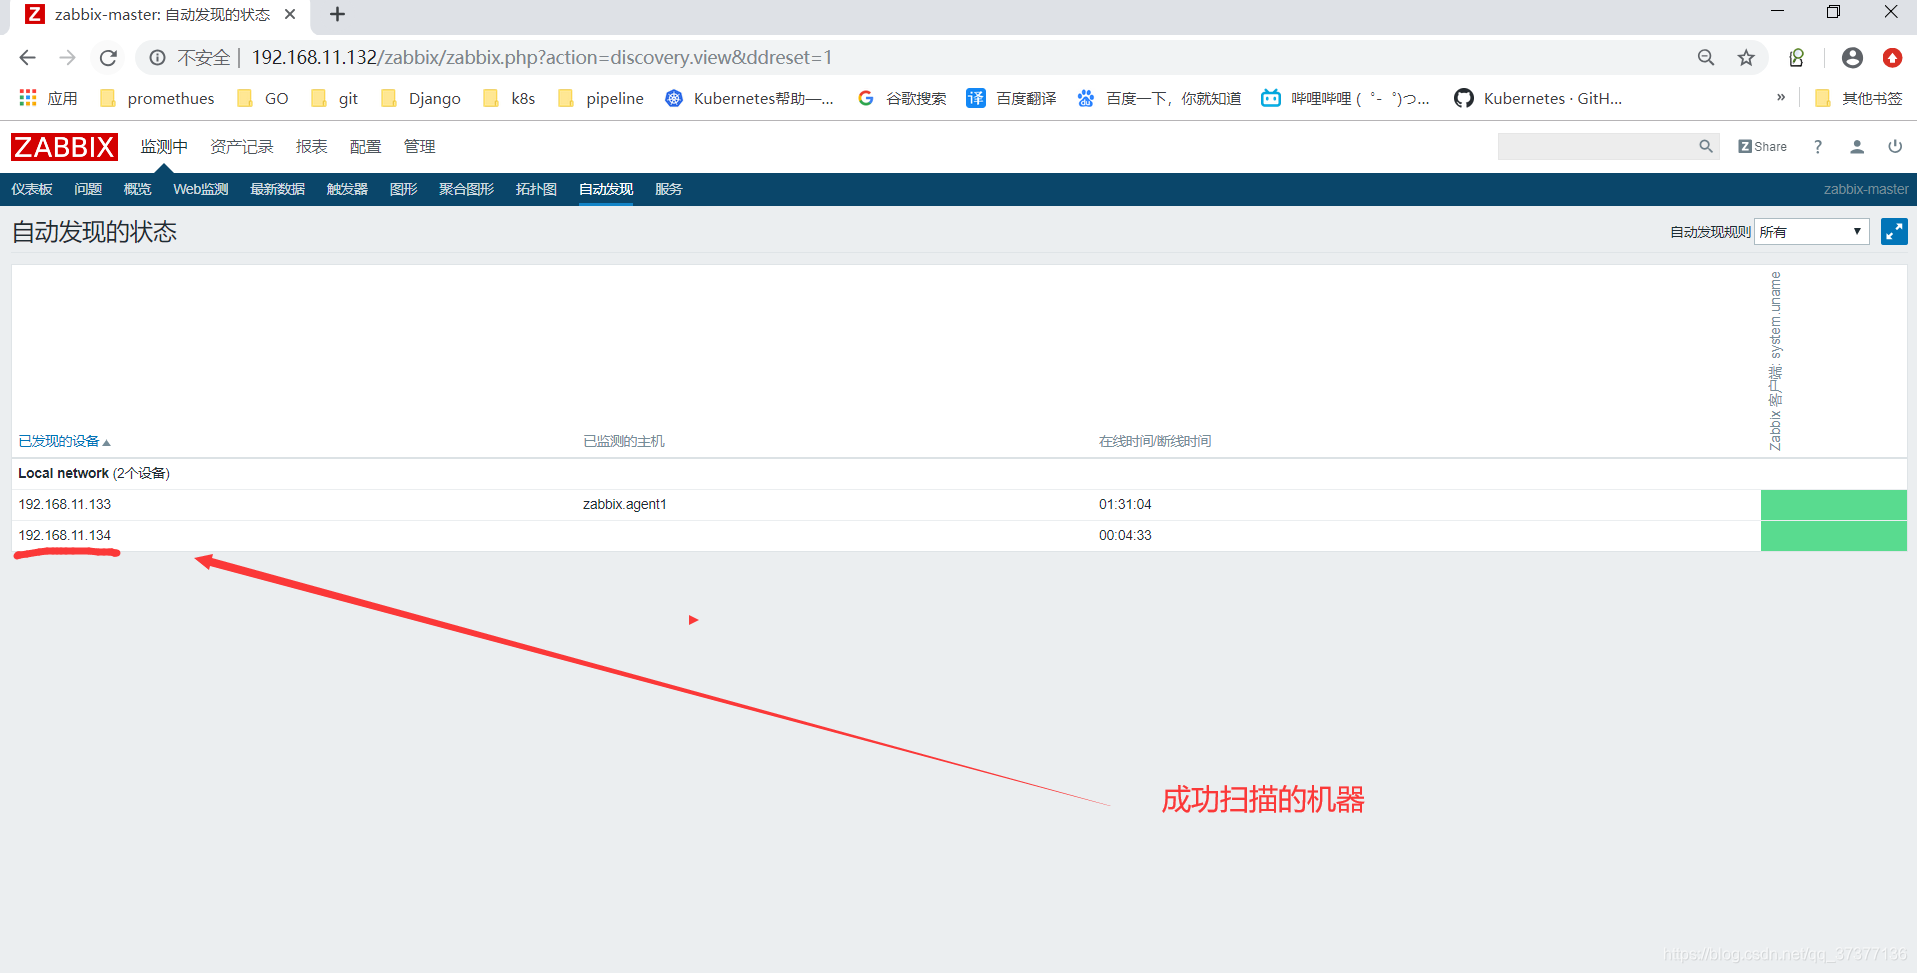This screenshot has height=973, width=1917.
Task: Open a new browser tab
Action: 337,14
